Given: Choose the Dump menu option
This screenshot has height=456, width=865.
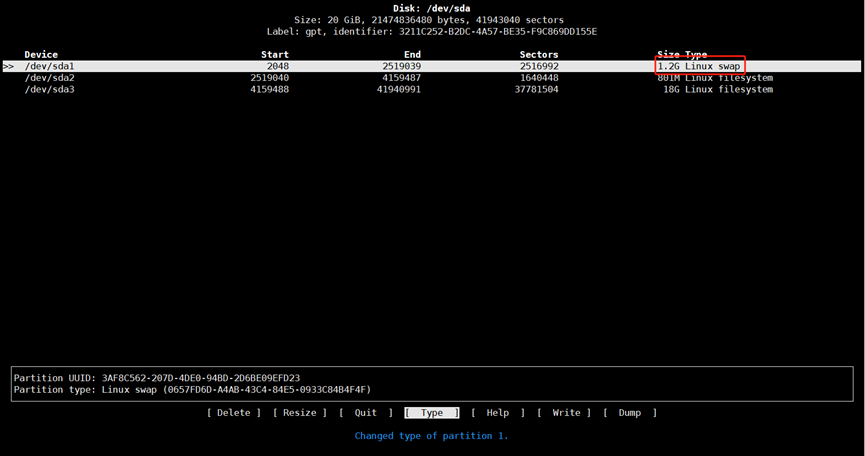Looking at the screenshot, I should (630, 413).
